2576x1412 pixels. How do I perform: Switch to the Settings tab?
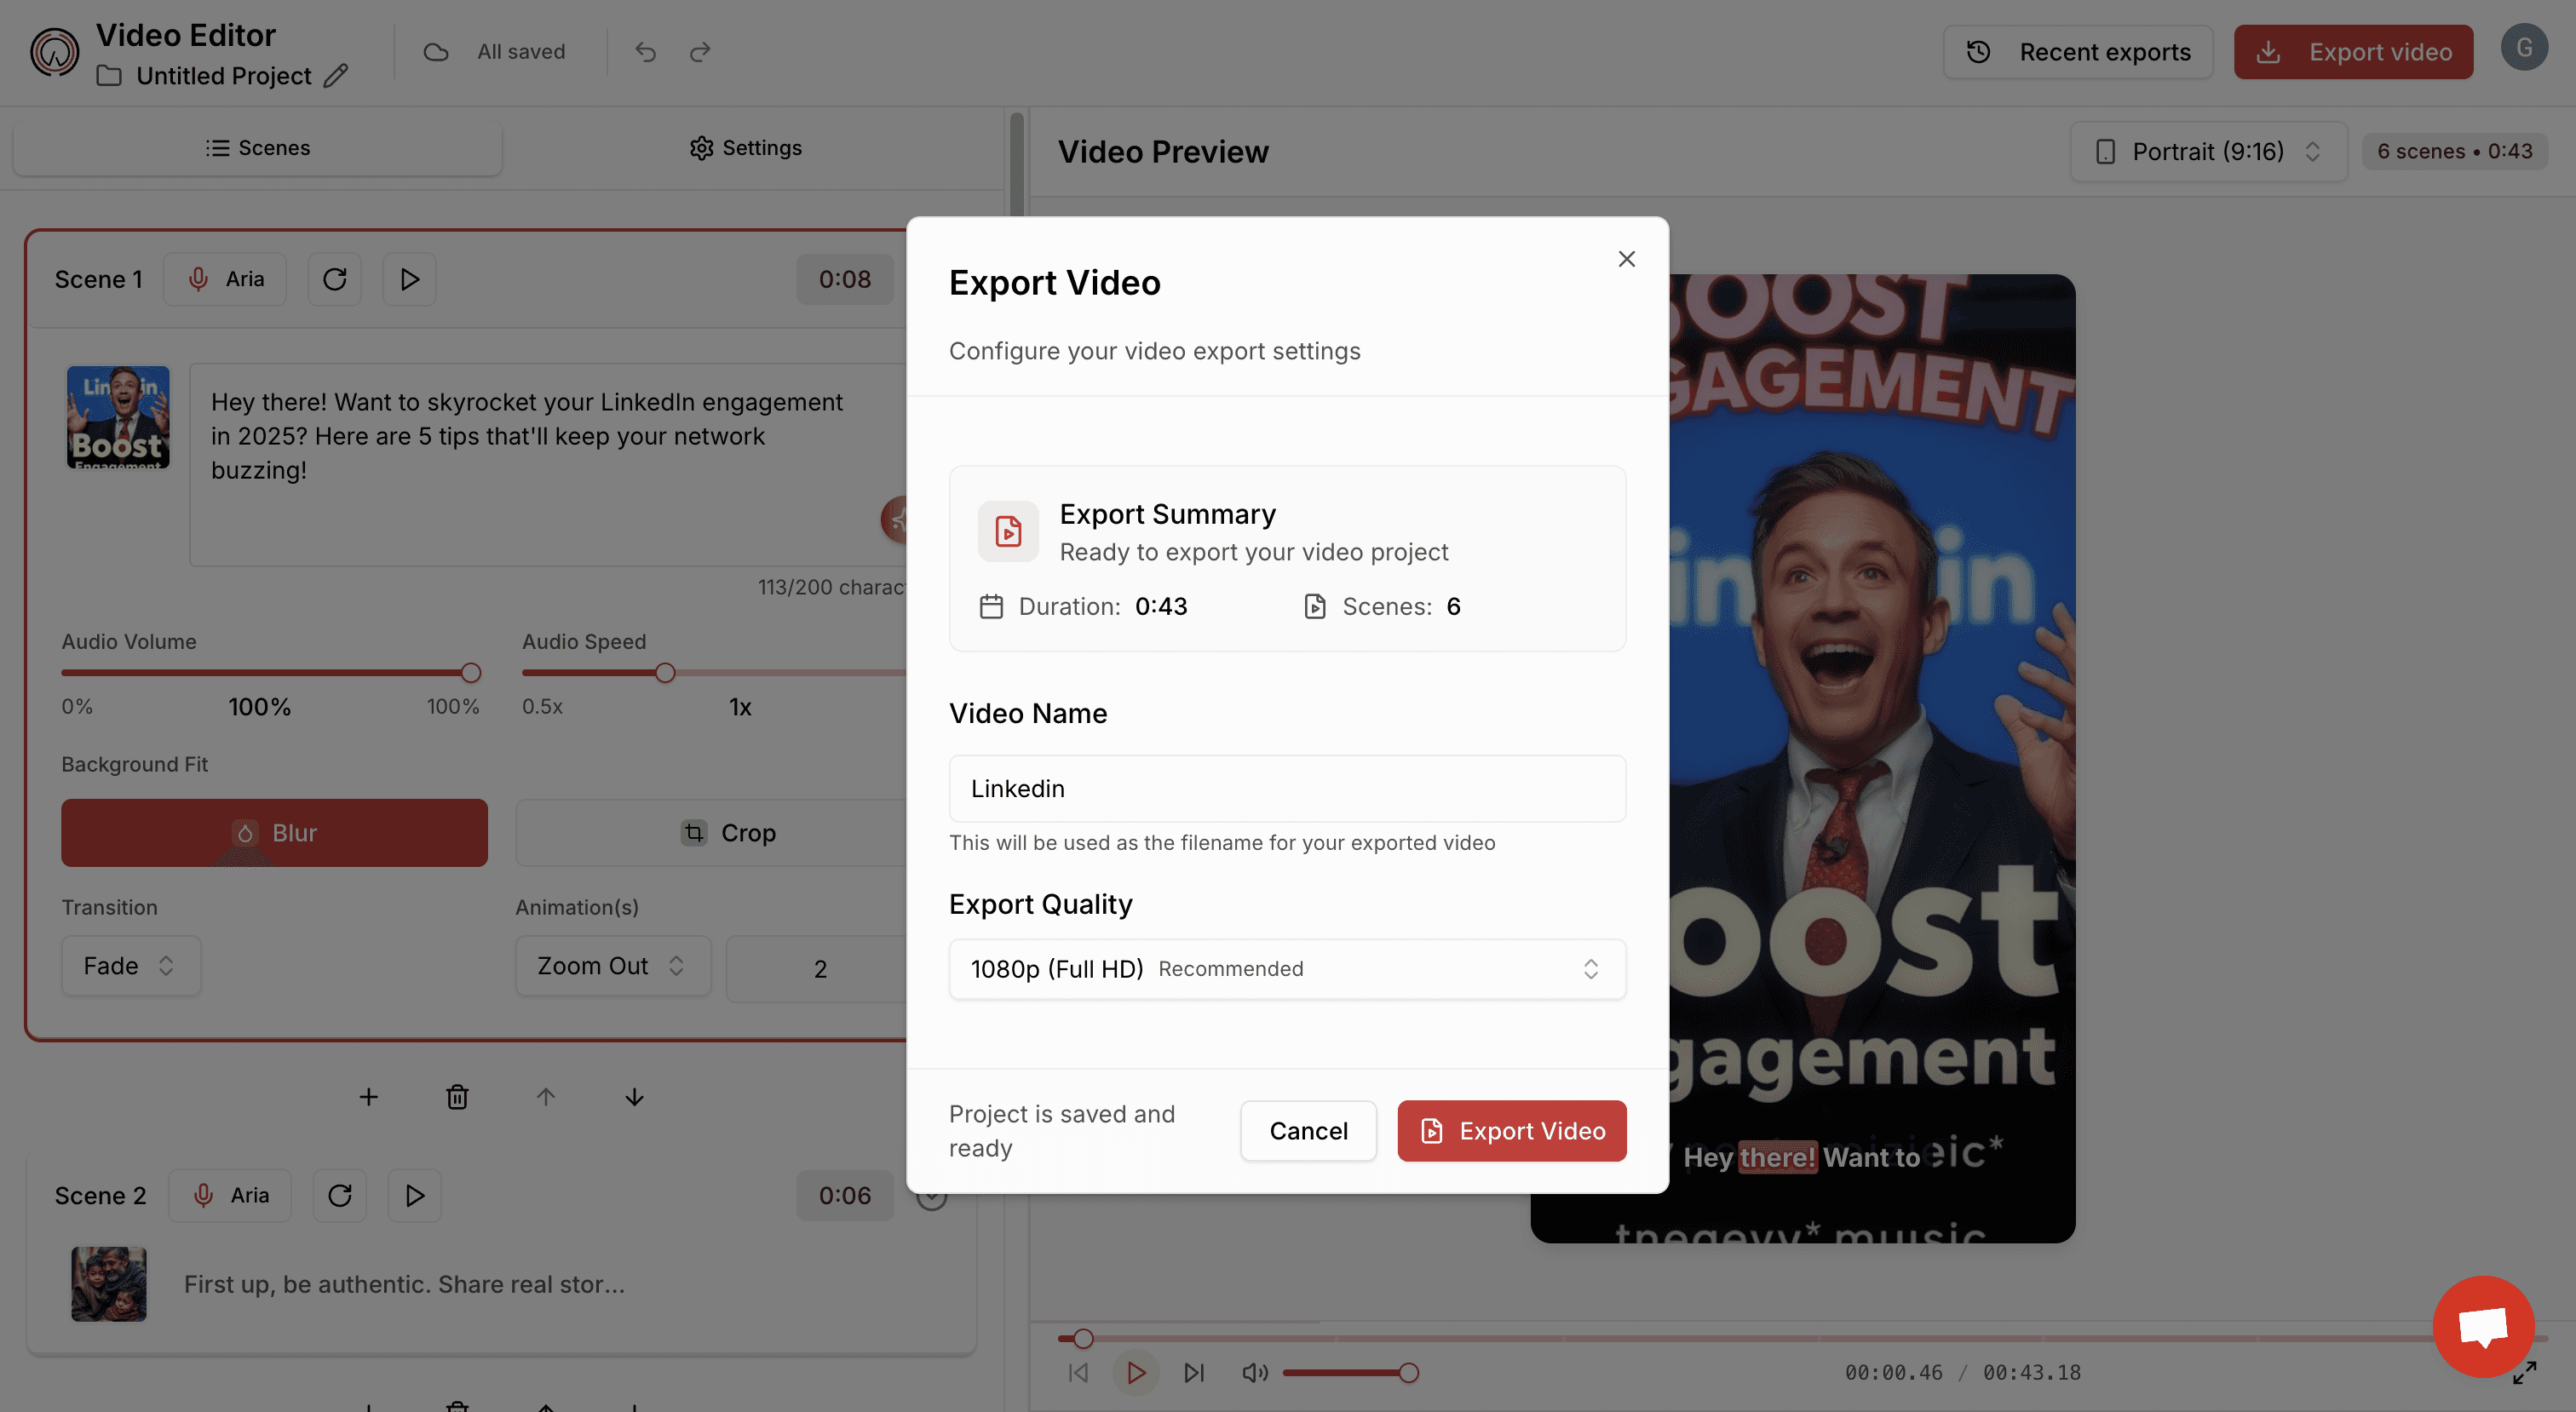(x=746, y=148)
